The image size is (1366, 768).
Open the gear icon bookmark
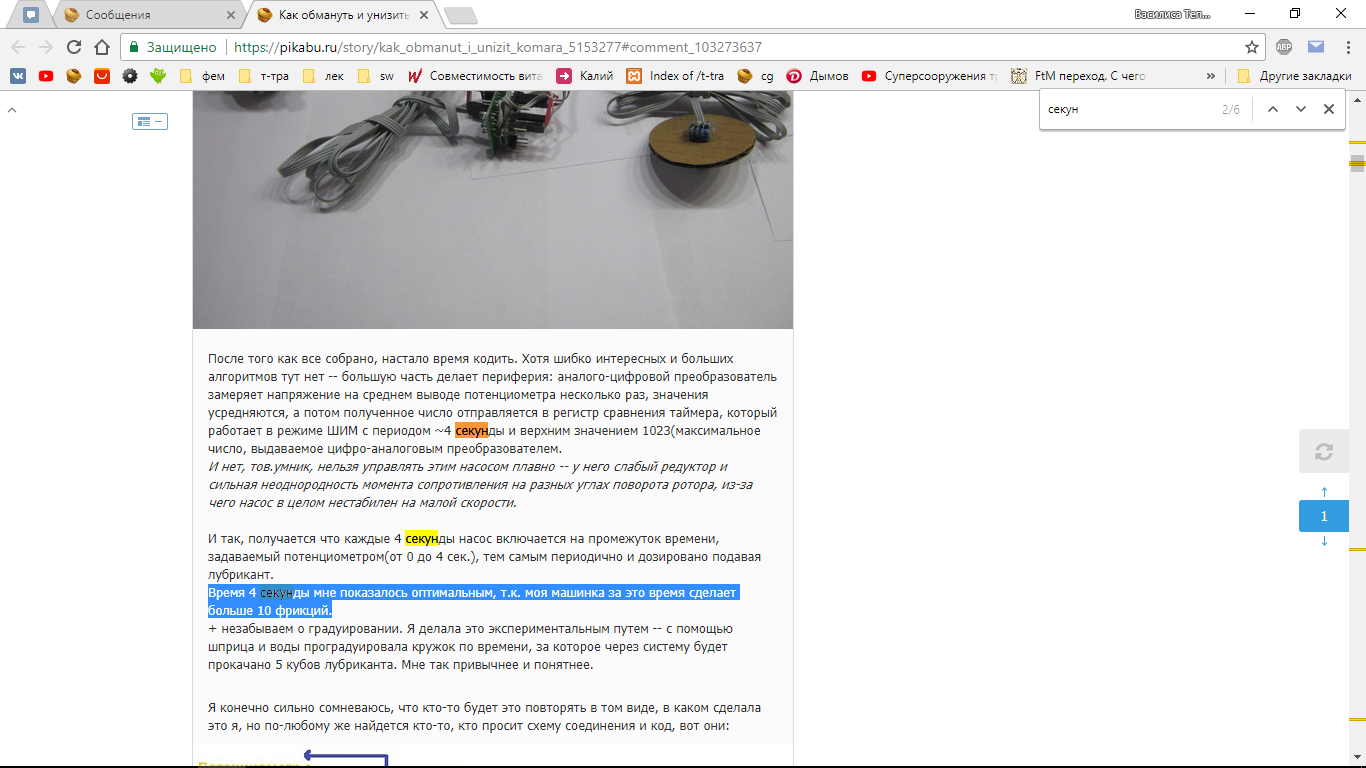click(130, 76)
